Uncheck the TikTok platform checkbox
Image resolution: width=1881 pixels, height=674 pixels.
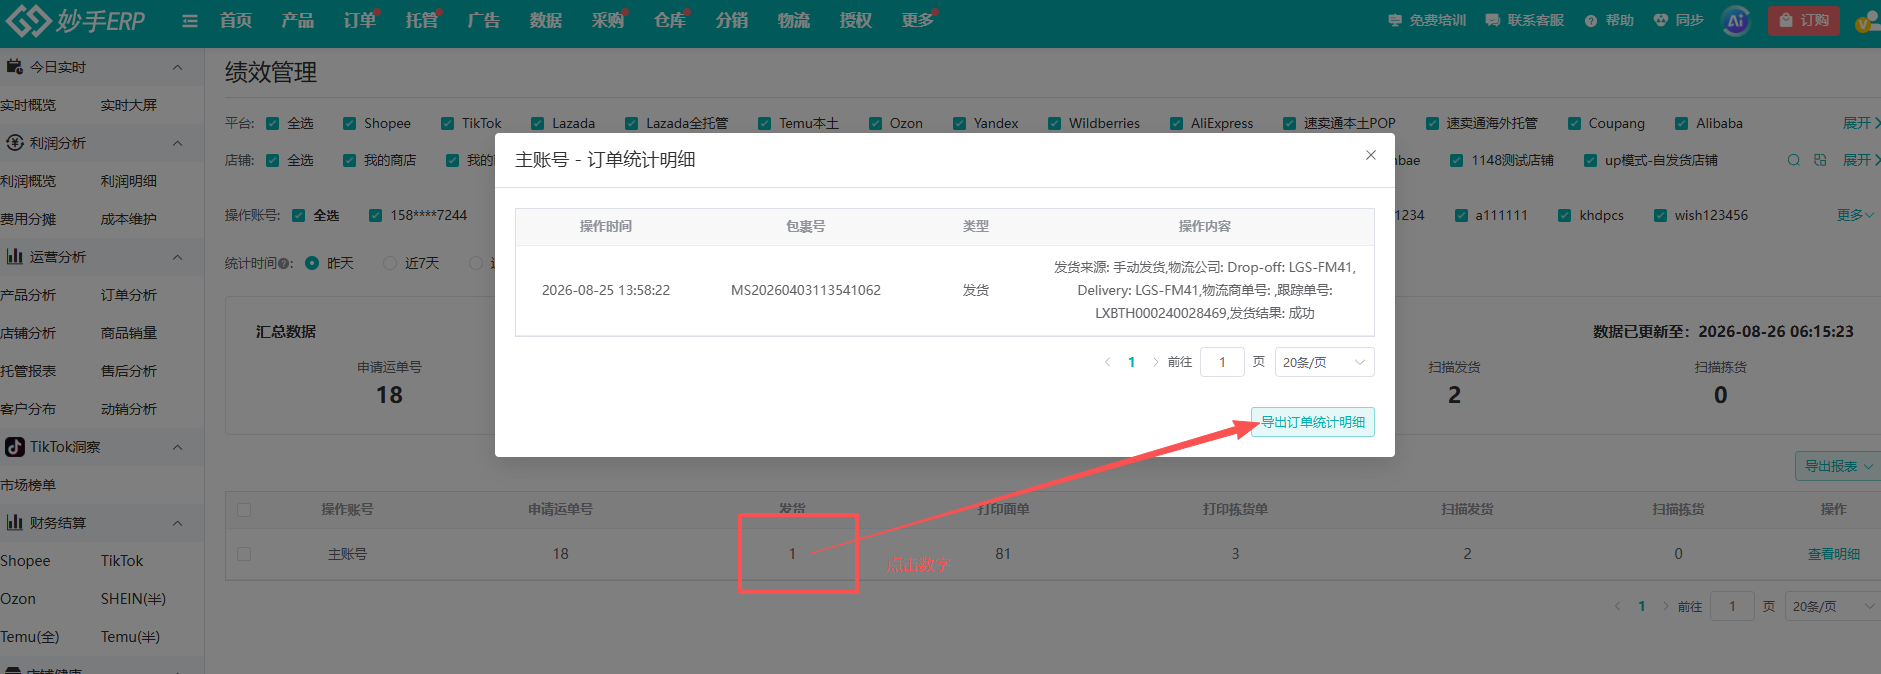pos(447,123)
